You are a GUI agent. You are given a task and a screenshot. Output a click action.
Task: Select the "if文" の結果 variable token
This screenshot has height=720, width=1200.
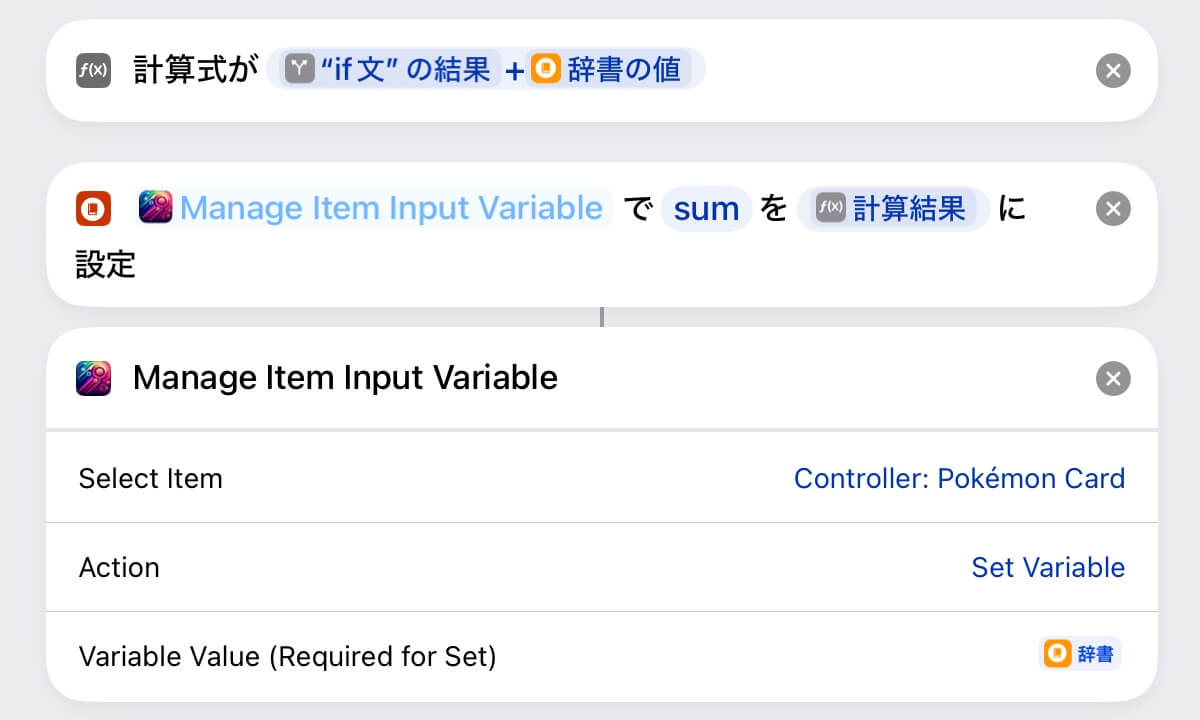click(391, 70)
